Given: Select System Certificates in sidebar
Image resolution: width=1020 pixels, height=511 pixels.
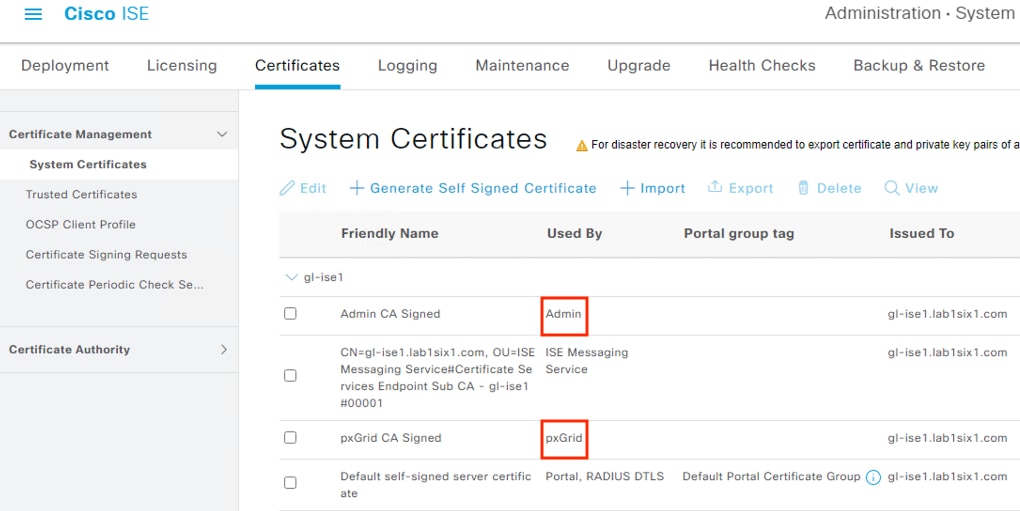Looking at the screenshot, I should (88, 164).
